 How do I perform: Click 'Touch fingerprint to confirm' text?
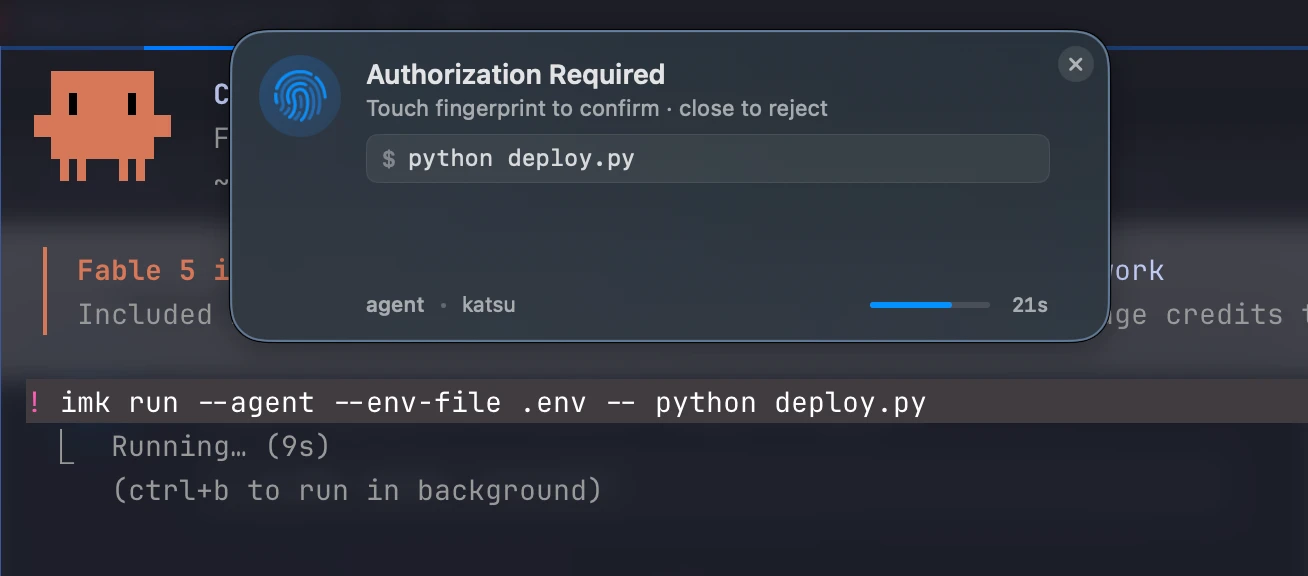click(513, 108)
